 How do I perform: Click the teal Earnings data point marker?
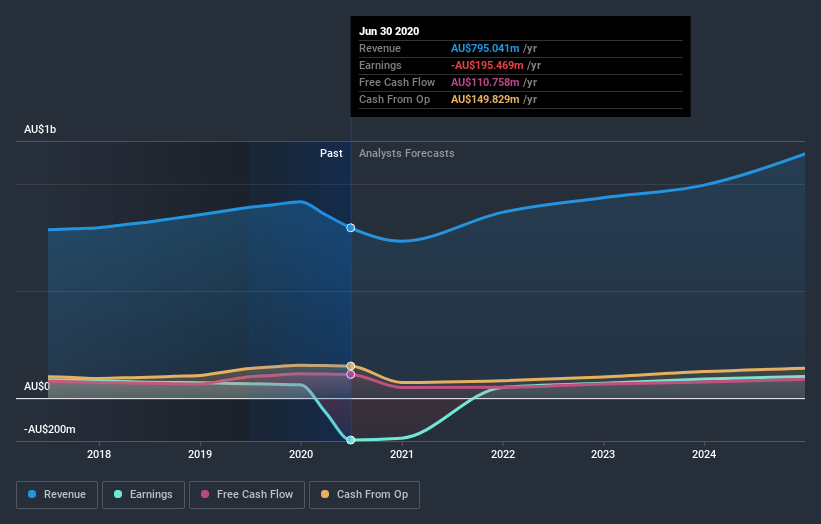[x=351, y=440]
